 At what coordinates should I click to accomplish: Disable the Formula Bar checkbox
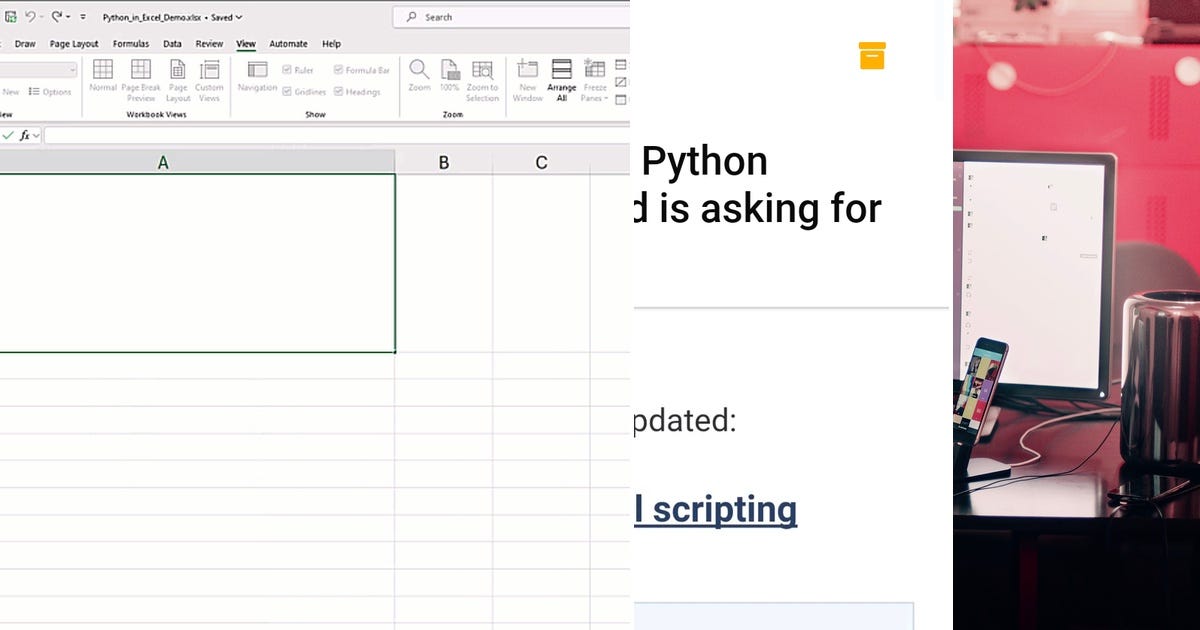click(x=338, y=69)
